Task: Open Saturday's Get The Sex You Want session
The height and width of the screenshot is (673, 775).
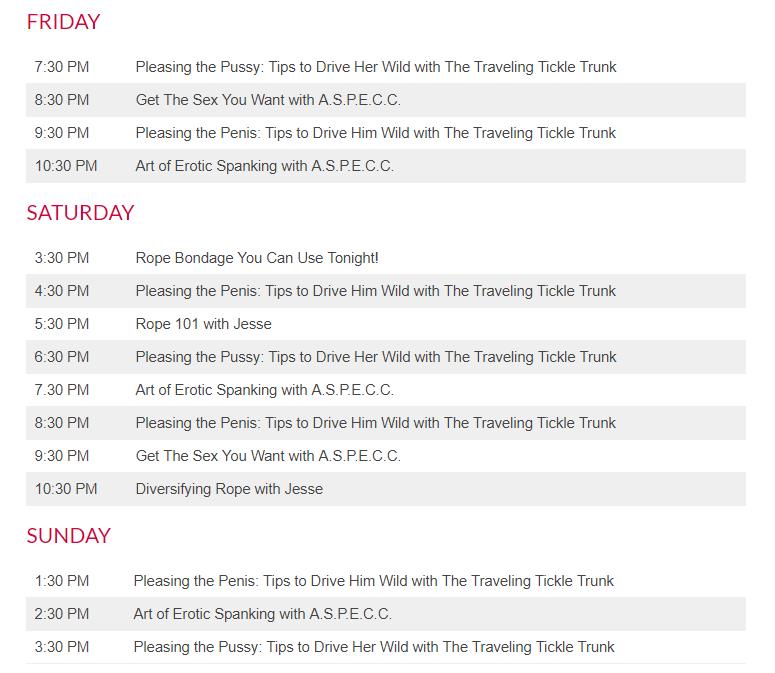Action: (267, 456)
